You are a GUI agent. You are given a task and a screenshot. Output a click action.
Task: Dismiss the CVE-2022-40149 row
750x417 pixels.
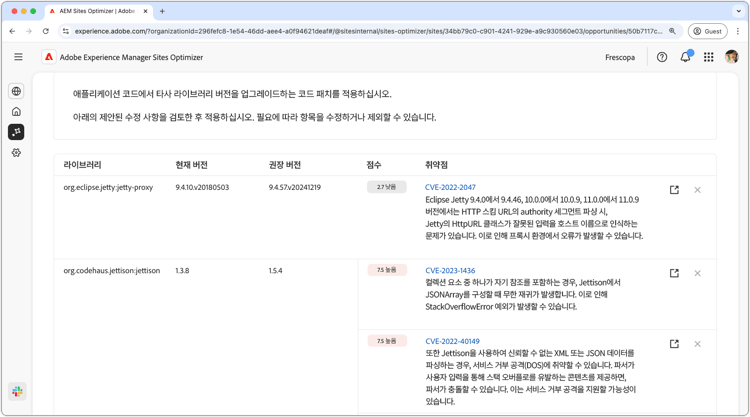click(697, 344)
